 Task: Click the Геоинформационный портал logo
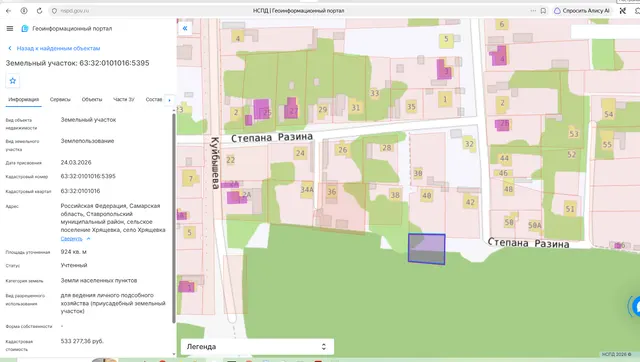coord(67,29)
